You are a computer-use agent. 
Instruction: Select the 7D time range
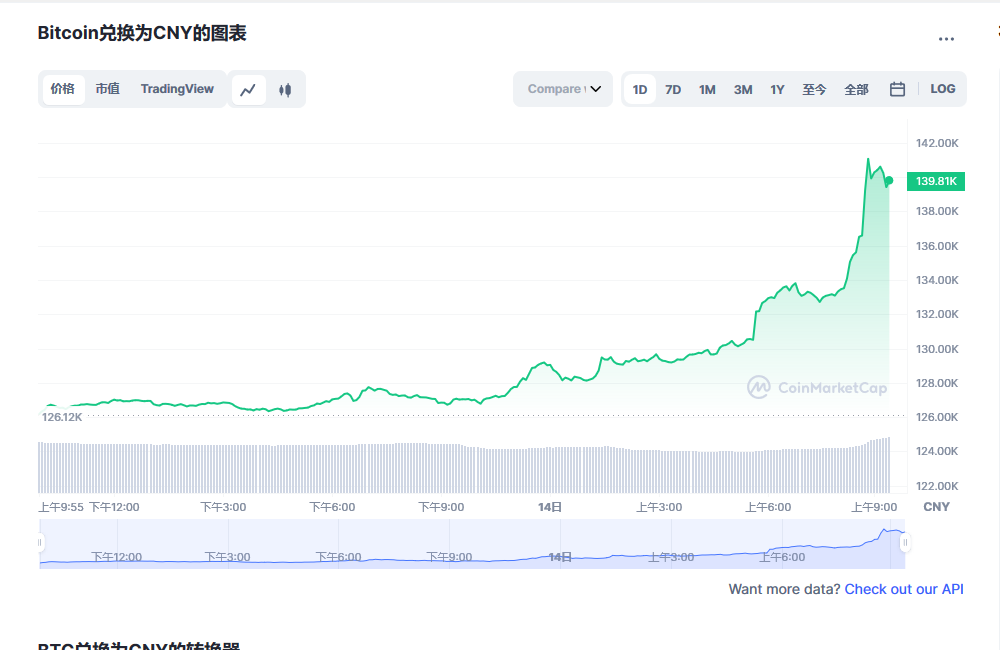click(x=673, y=89)
